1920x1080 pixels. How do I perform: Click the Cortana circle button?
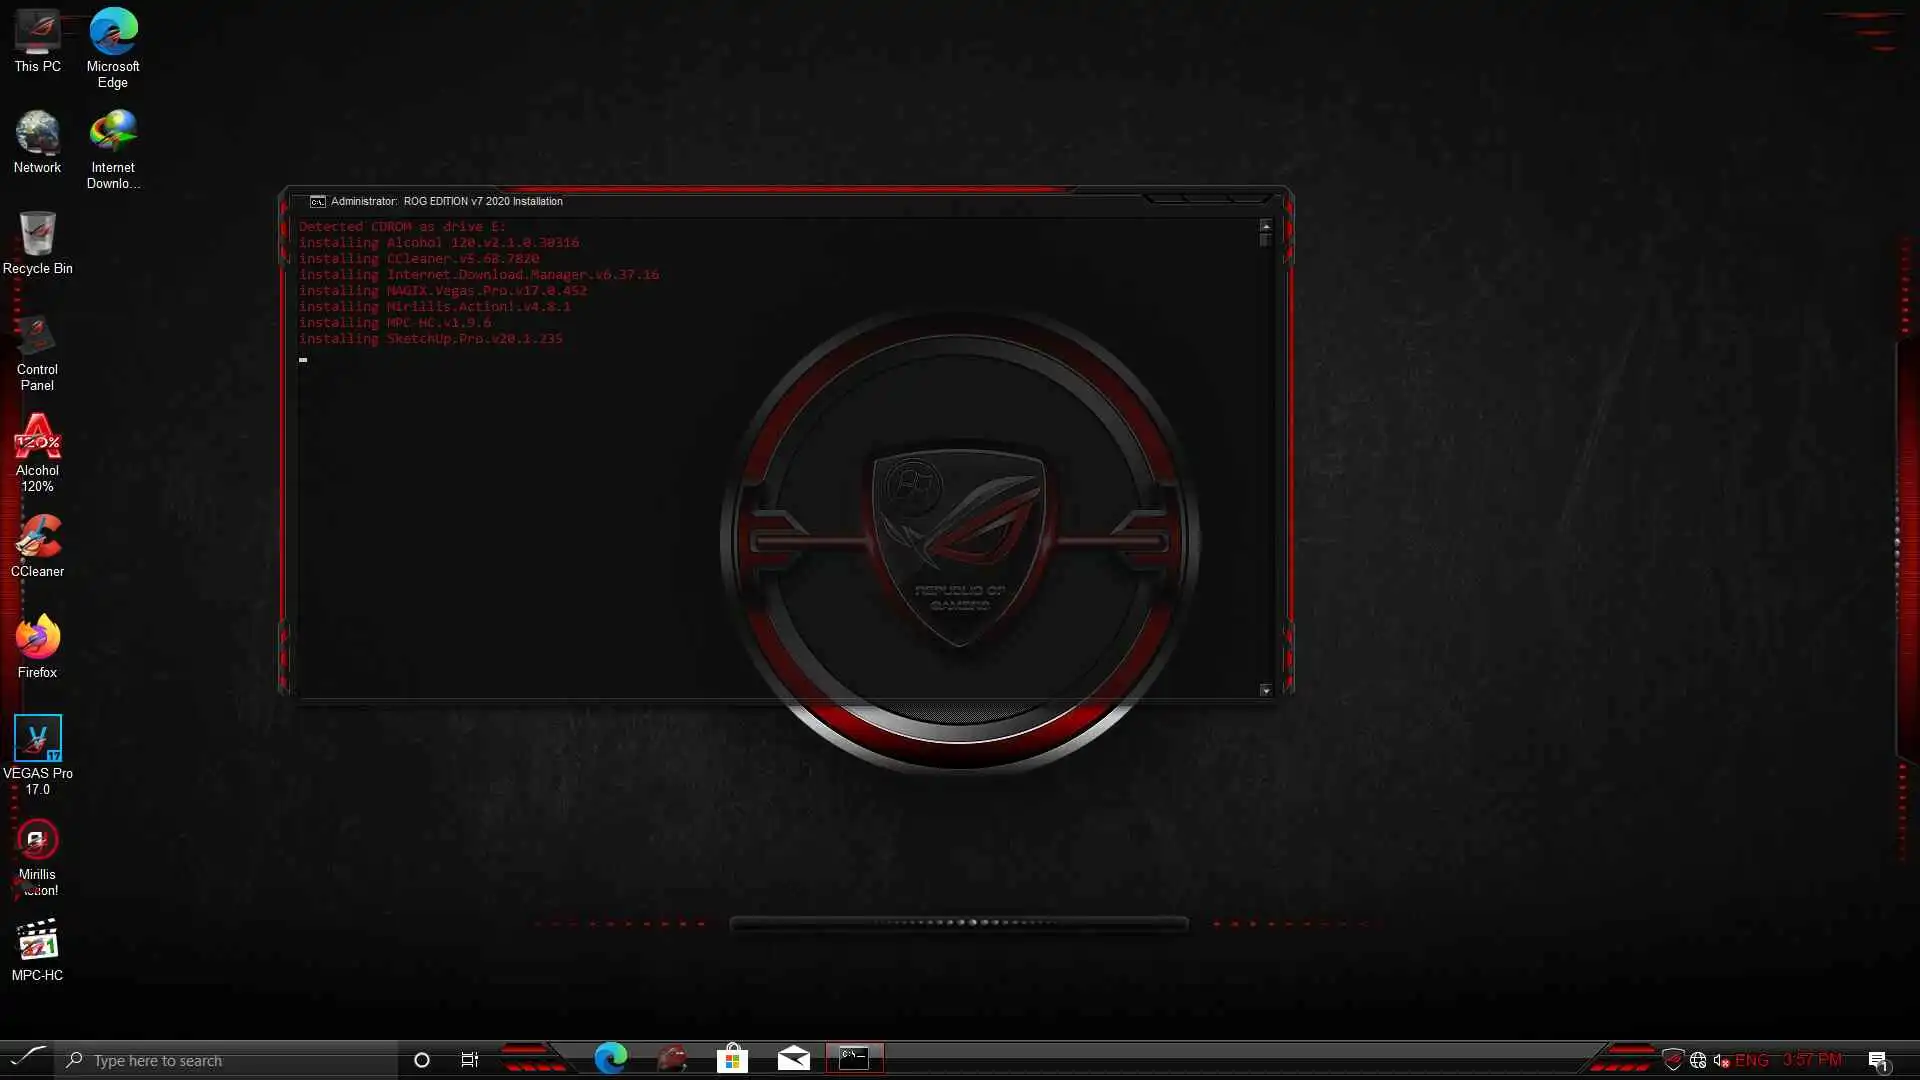422,1060
